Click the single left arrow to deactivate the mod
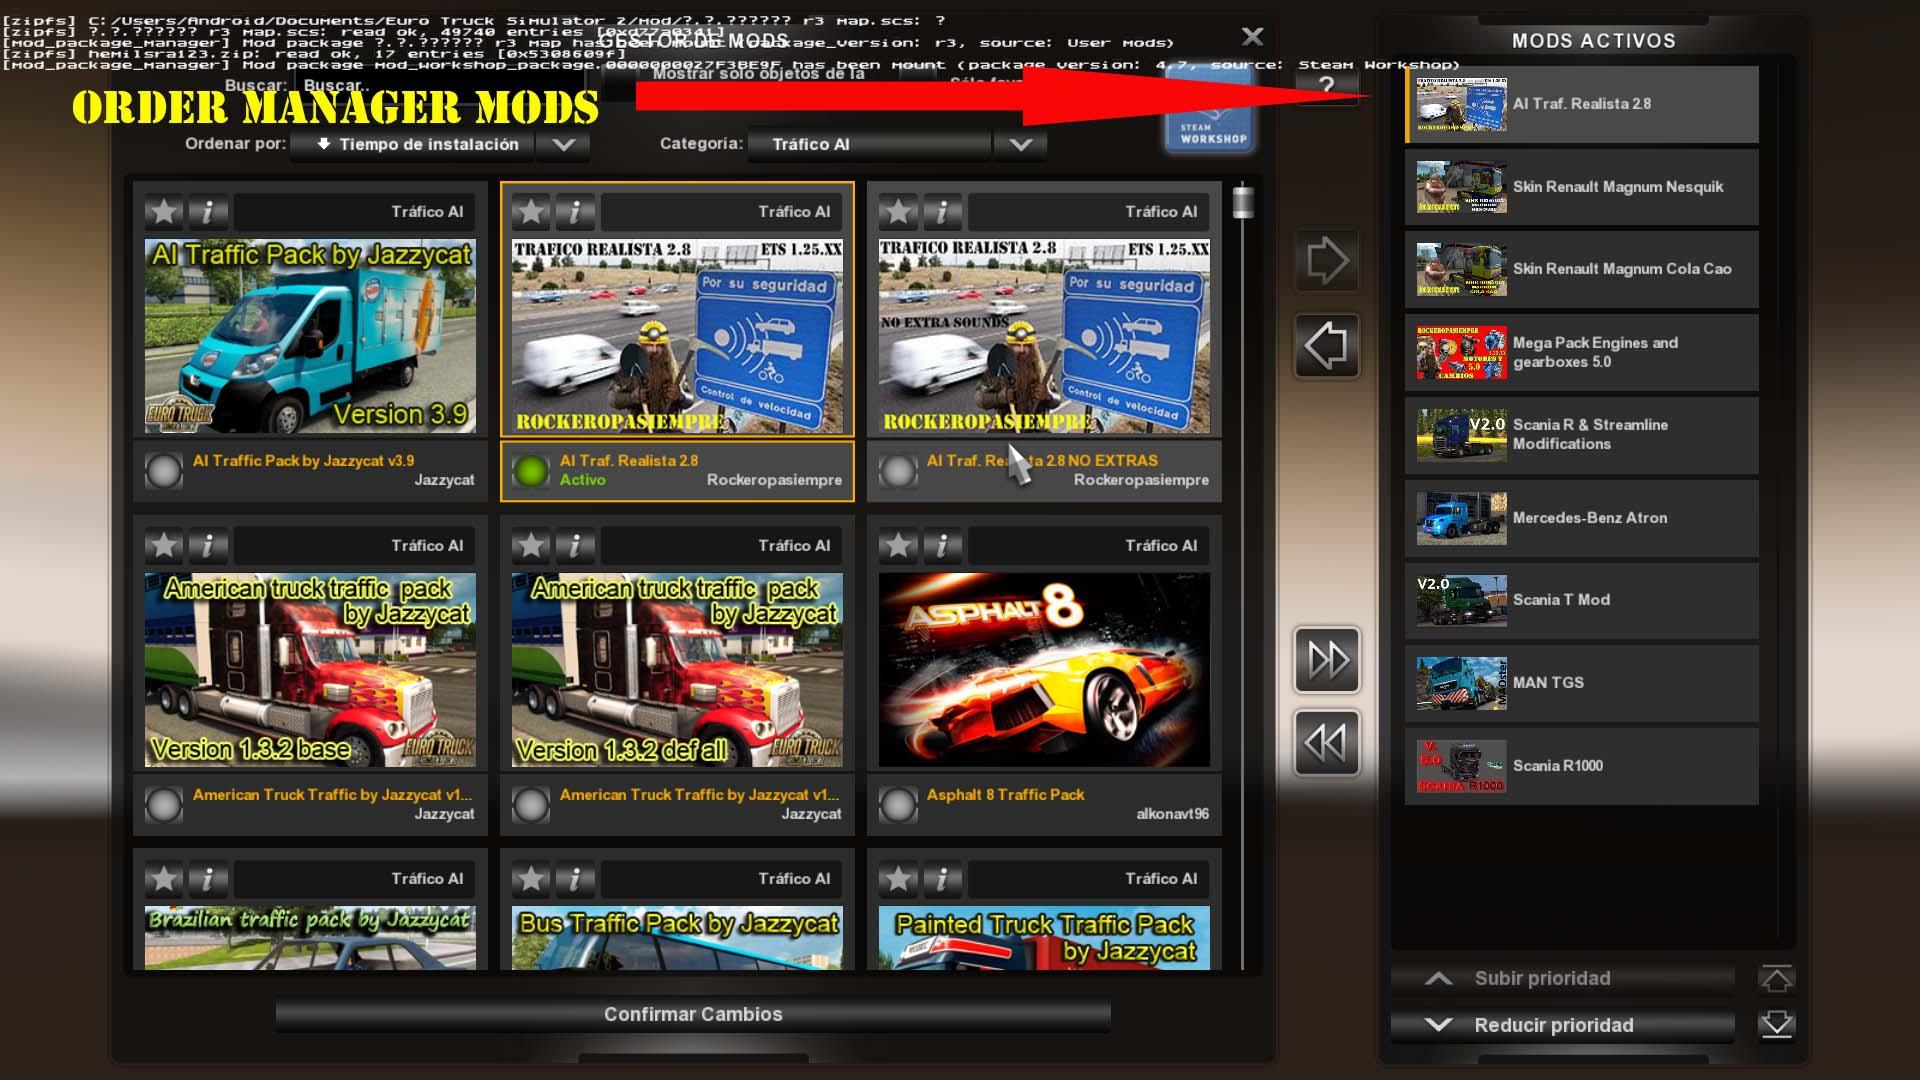The width and height of the screenshot is (1920, 1080). pos(1327,346)
